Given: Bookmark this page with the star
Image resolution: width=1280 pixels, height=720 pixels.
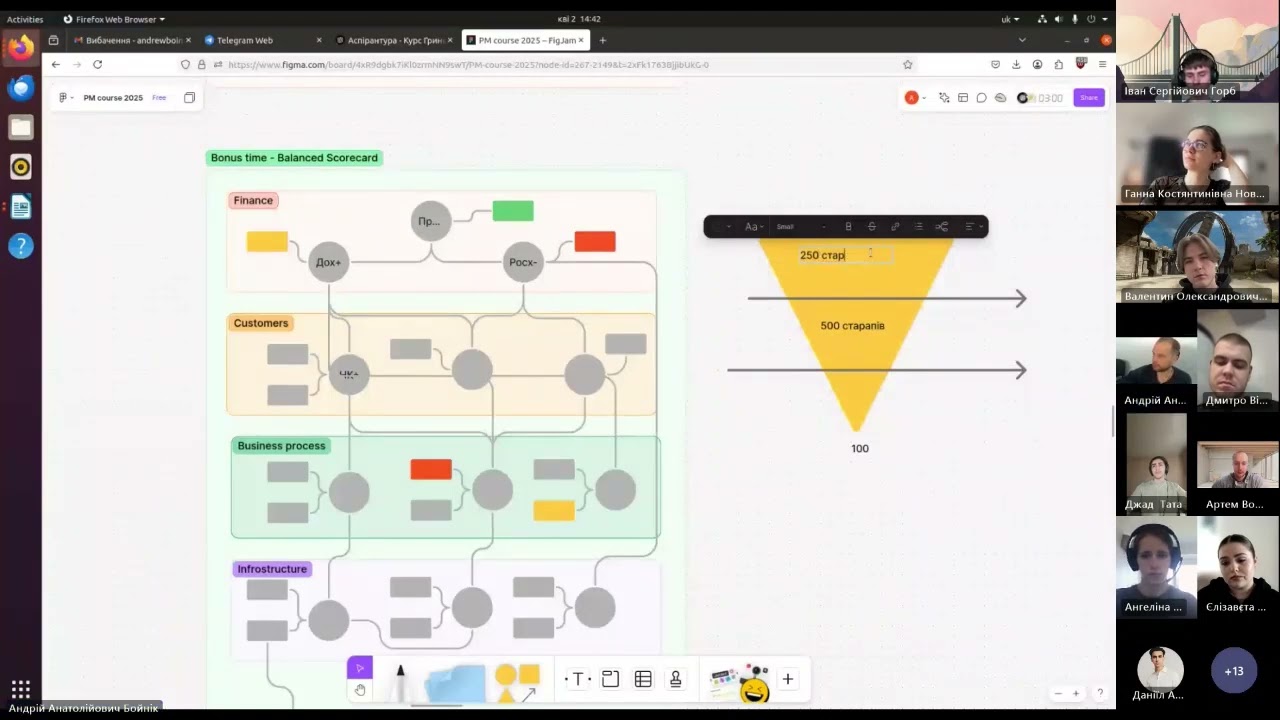Looking at the screenshot, I should point(908,64).
